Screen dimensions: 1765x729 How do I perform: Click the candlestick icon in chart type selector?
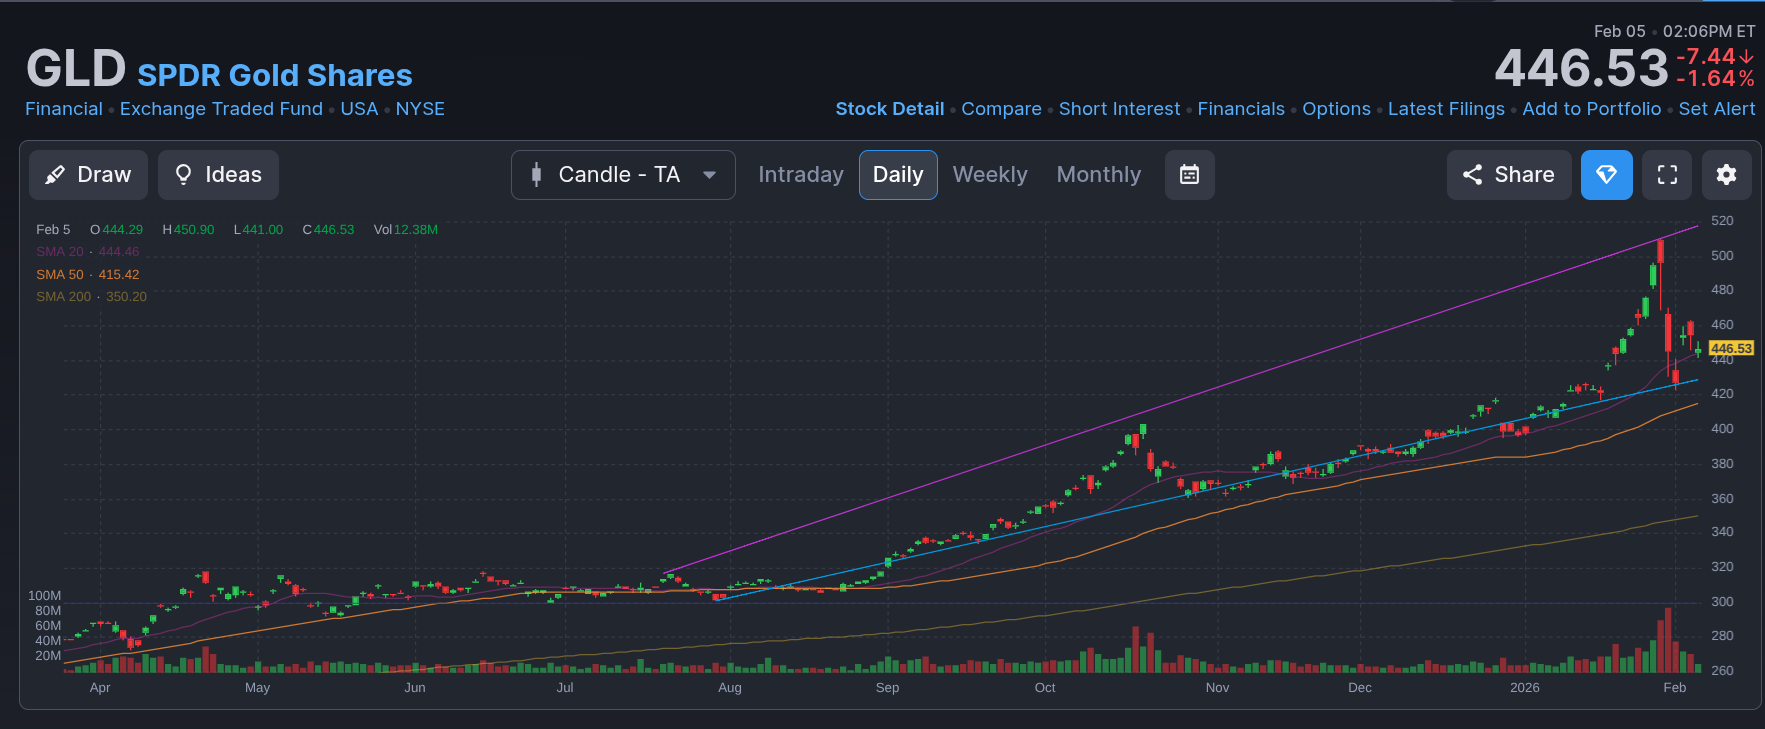coord(537,175)
